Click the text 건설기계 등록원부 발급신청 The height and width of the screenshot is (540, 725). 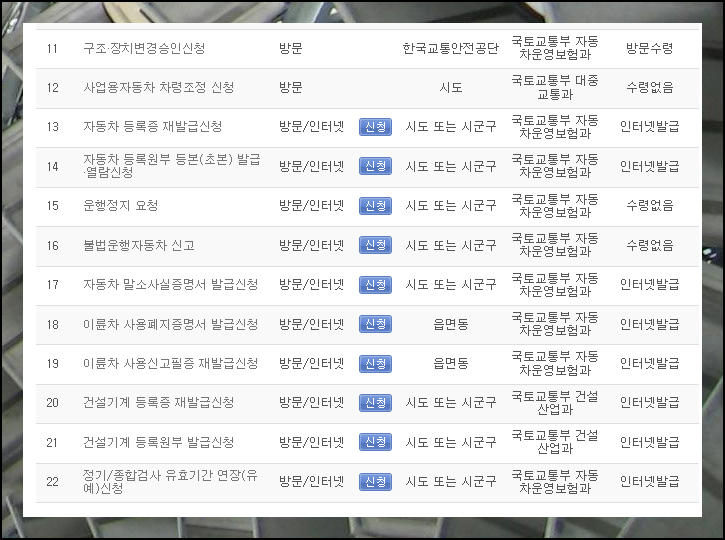coord(159,442)
